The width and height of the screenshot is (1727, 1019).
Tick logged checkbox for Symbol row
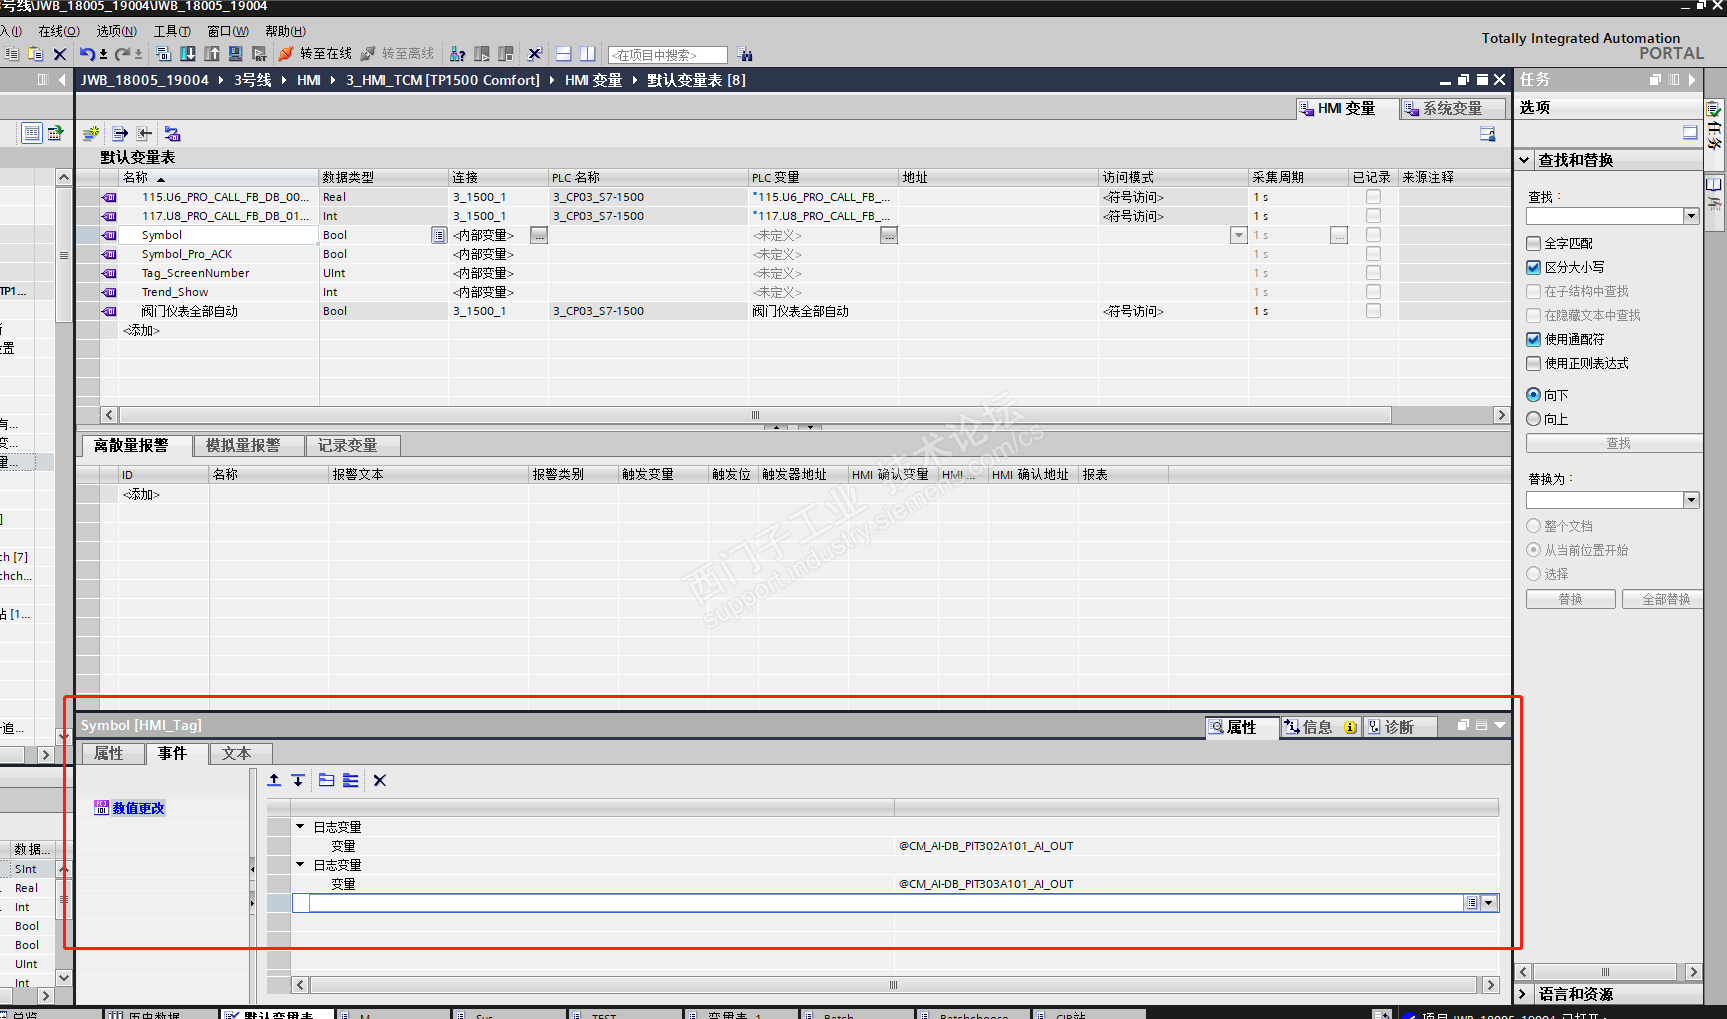1373,235
